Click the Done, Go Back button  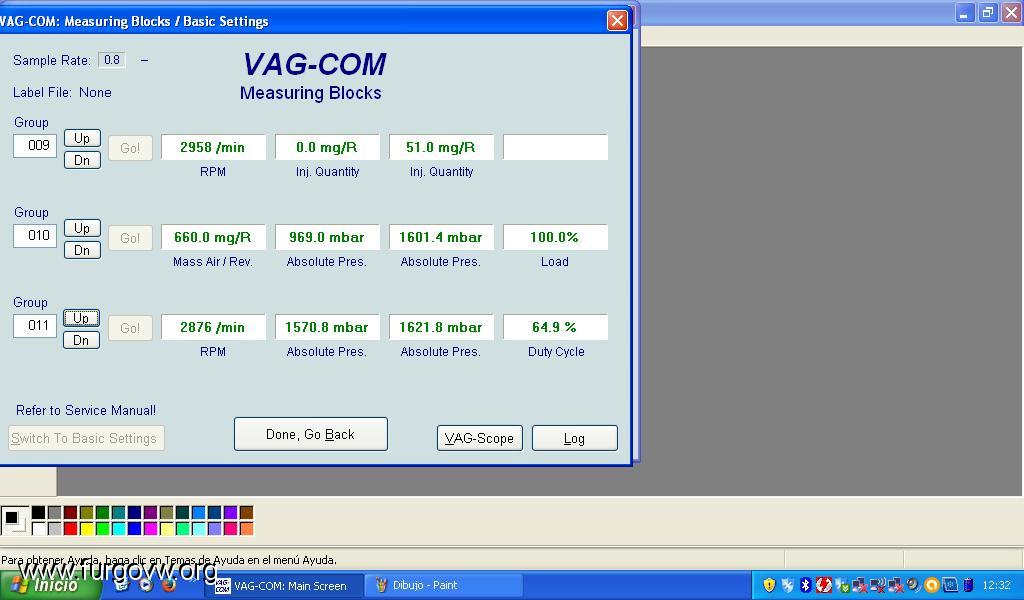311,434
